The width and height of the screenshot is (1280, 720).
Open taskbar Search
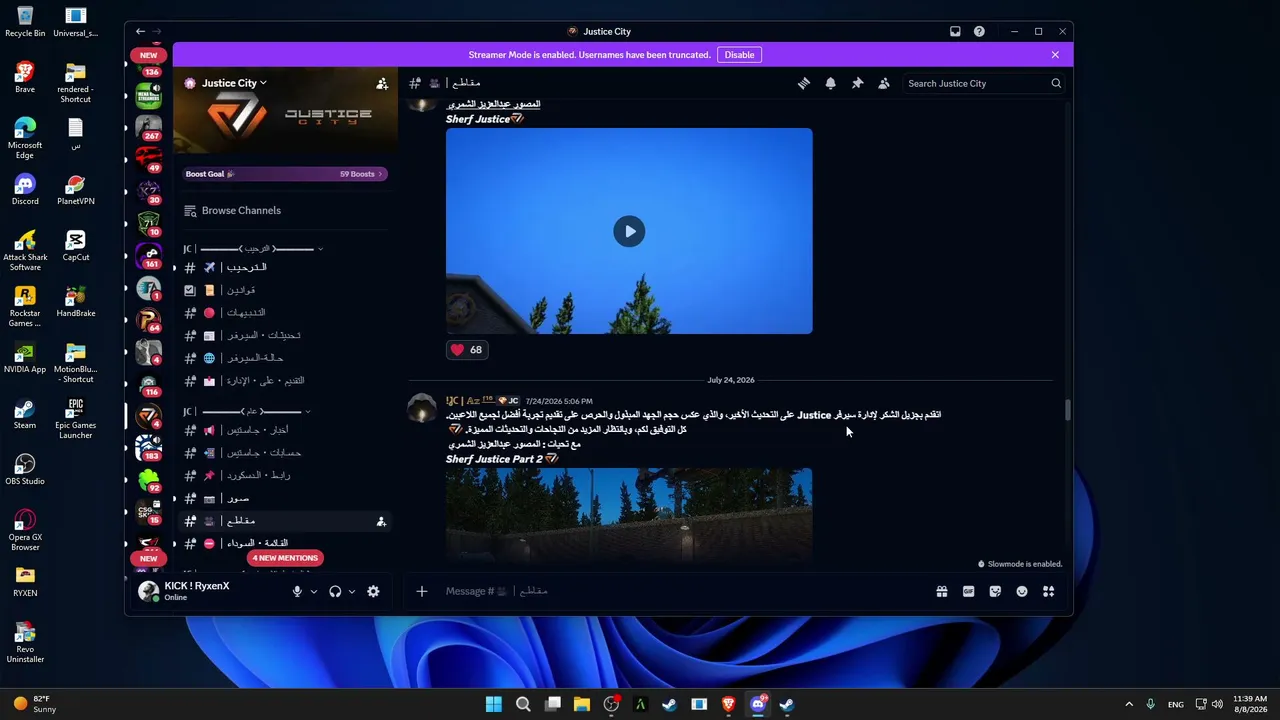[x=523, y=704]
